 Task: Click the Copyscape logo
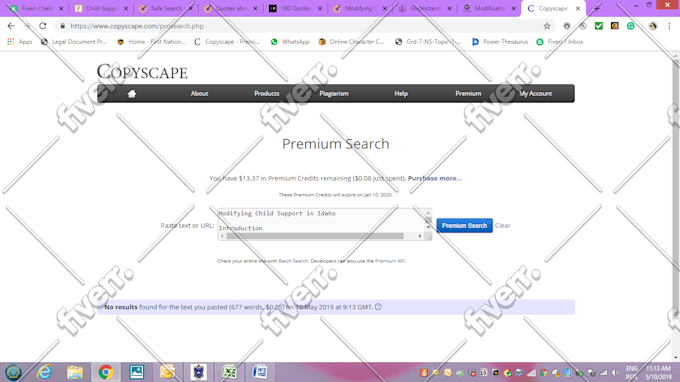tap(142, 72)
